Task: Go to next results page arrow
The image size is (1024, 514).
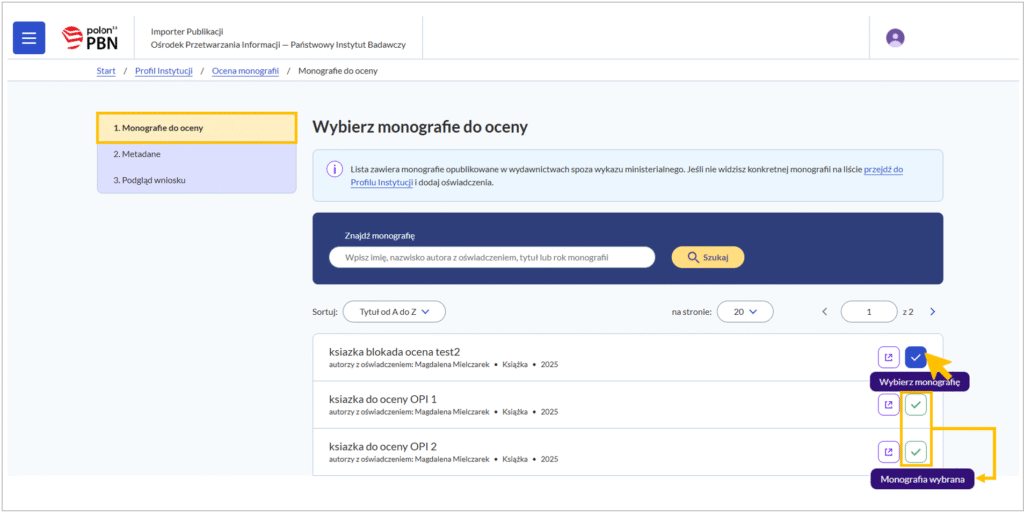Action: click(932, 312)
